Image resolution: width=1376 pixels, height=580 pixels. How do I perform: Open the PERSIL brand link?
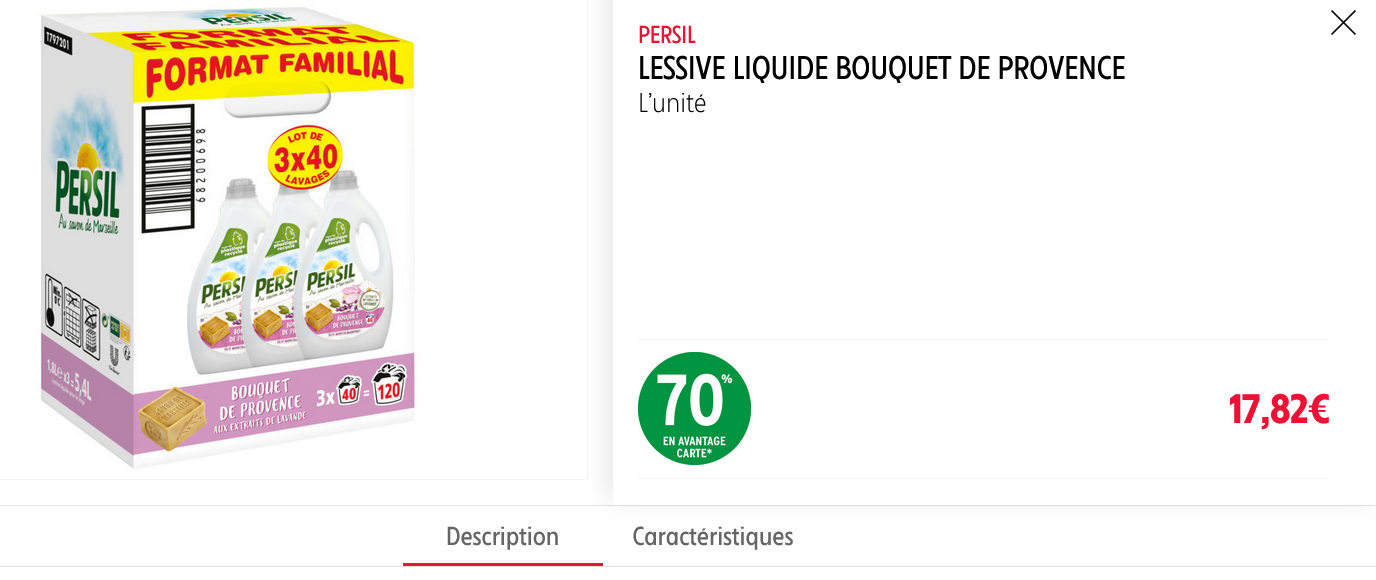(x=665, y=36)
